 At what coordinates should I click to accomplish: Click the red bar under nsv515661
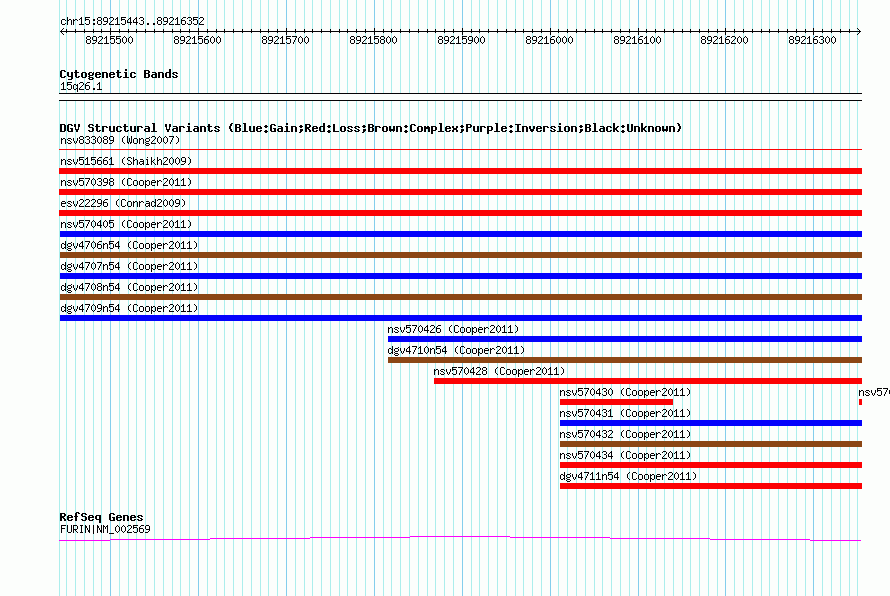(x=460, y=171)
